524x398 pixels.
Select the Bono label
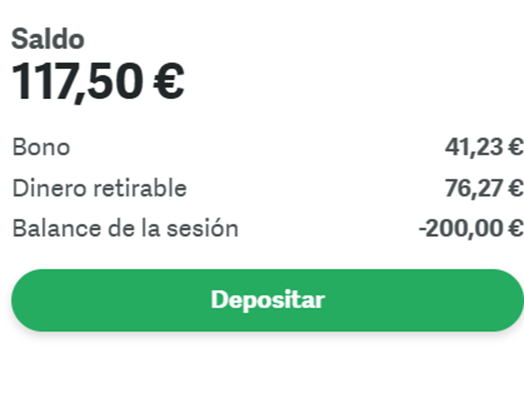pyautogui.click(x=41, y=147)
